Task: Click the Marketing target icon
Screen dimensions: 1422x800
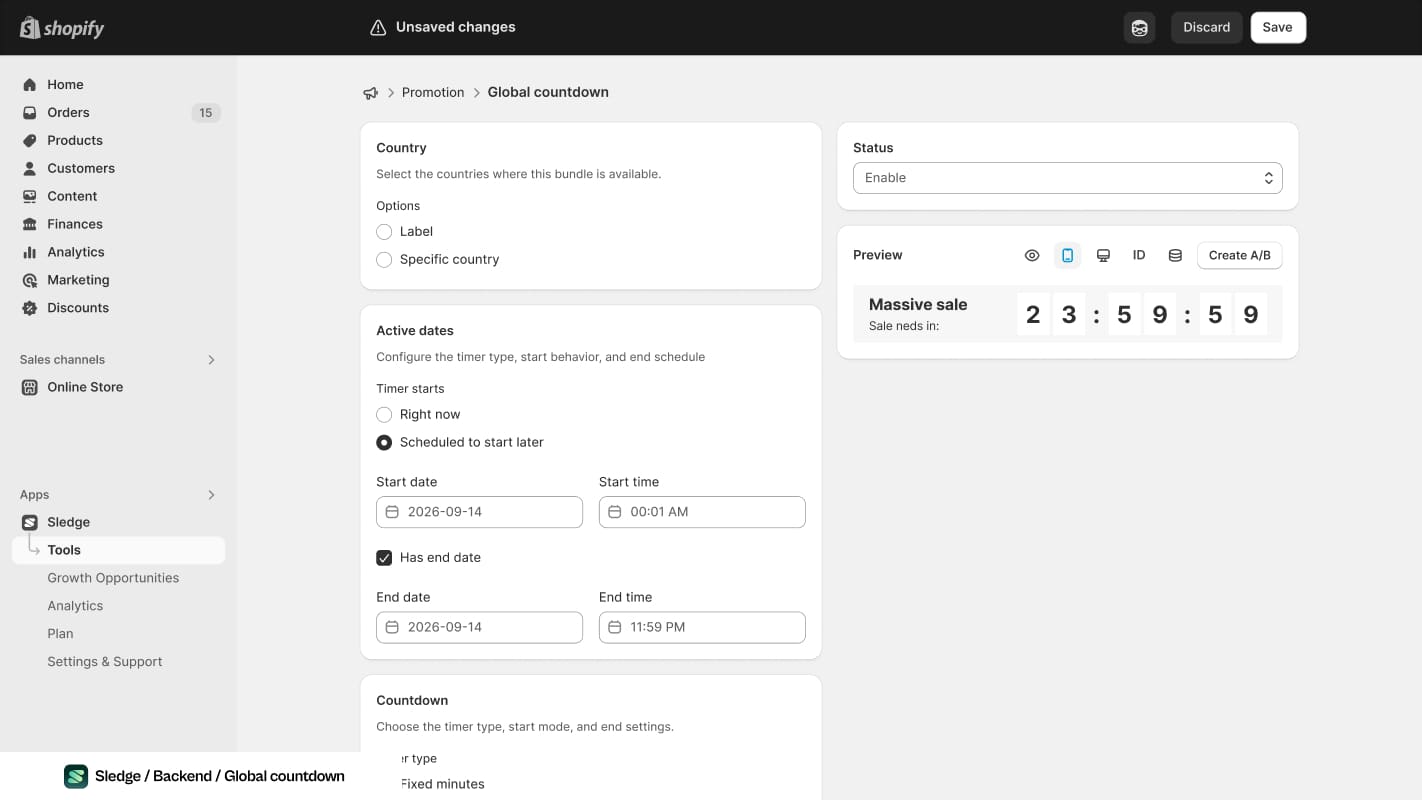Action: coord(29,281)
